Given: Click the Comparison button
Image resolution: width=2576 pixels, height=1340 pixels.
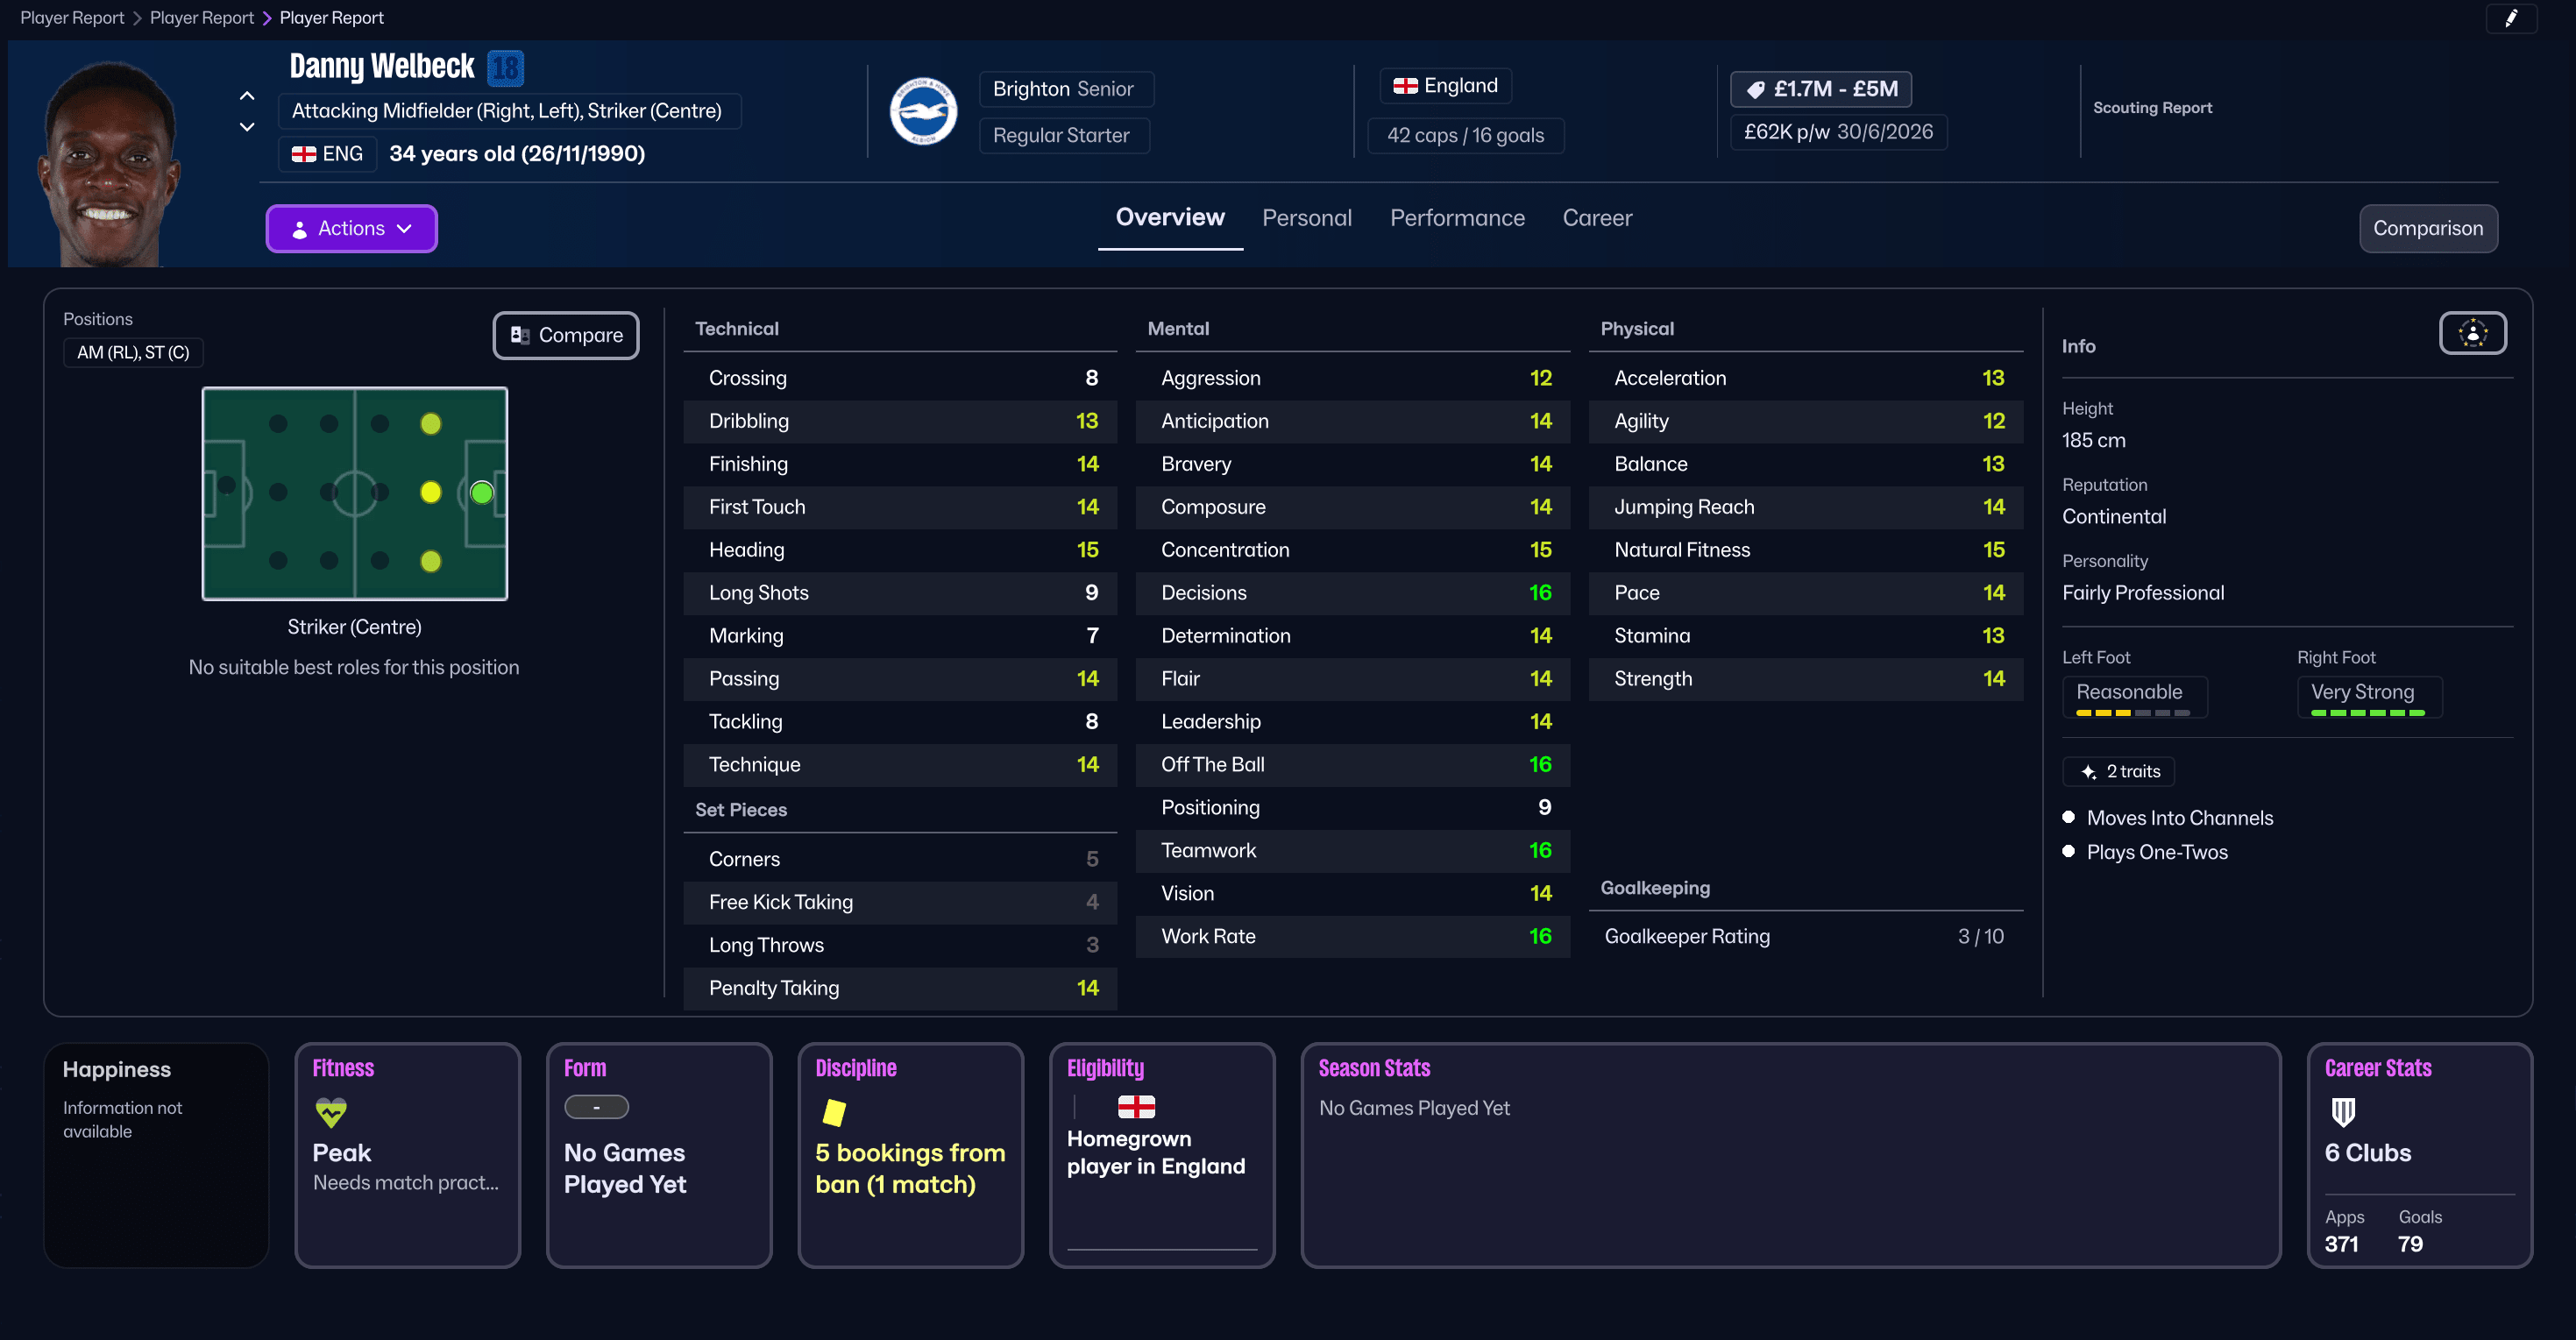Looking at the screenshot, I should [x=2428, y=228].
